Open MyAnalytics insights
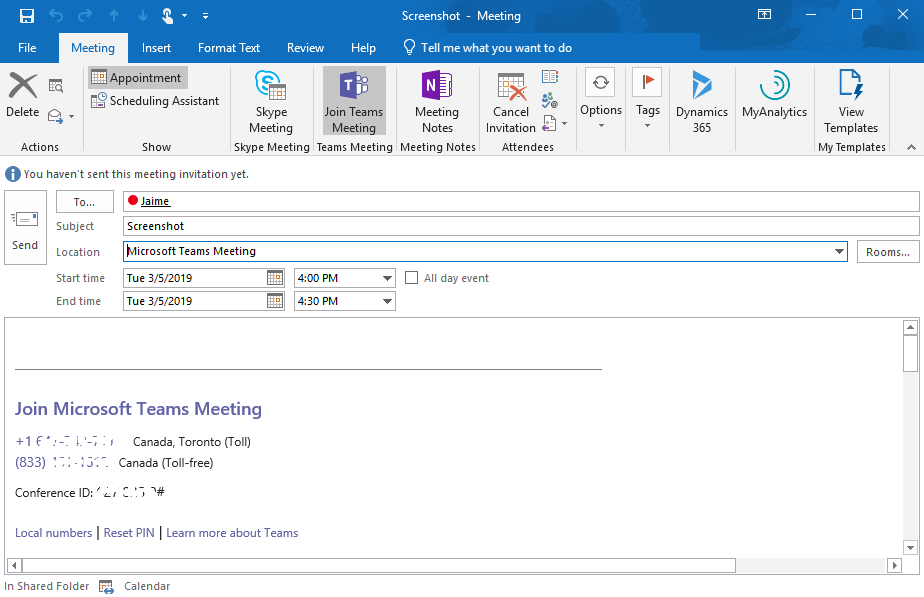This screenshot has width=924, height=597. coord(774,100)
